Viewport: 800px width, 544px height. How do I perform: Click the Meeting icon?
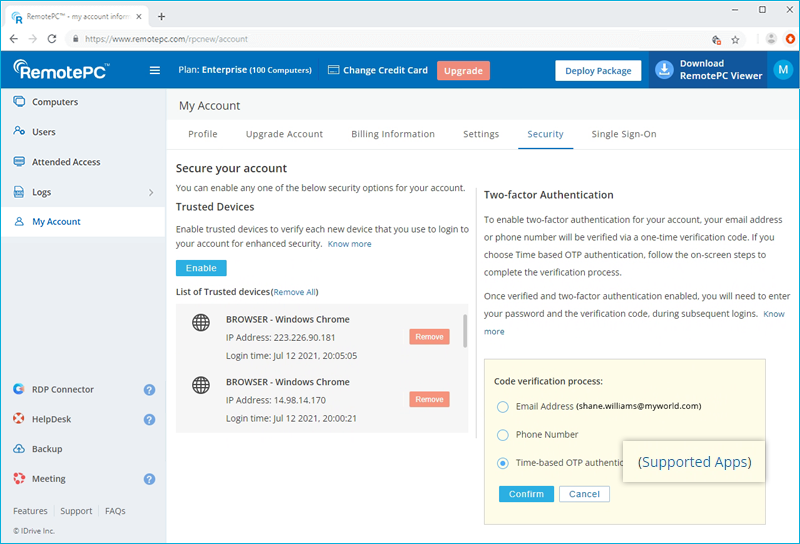(19, 478)
